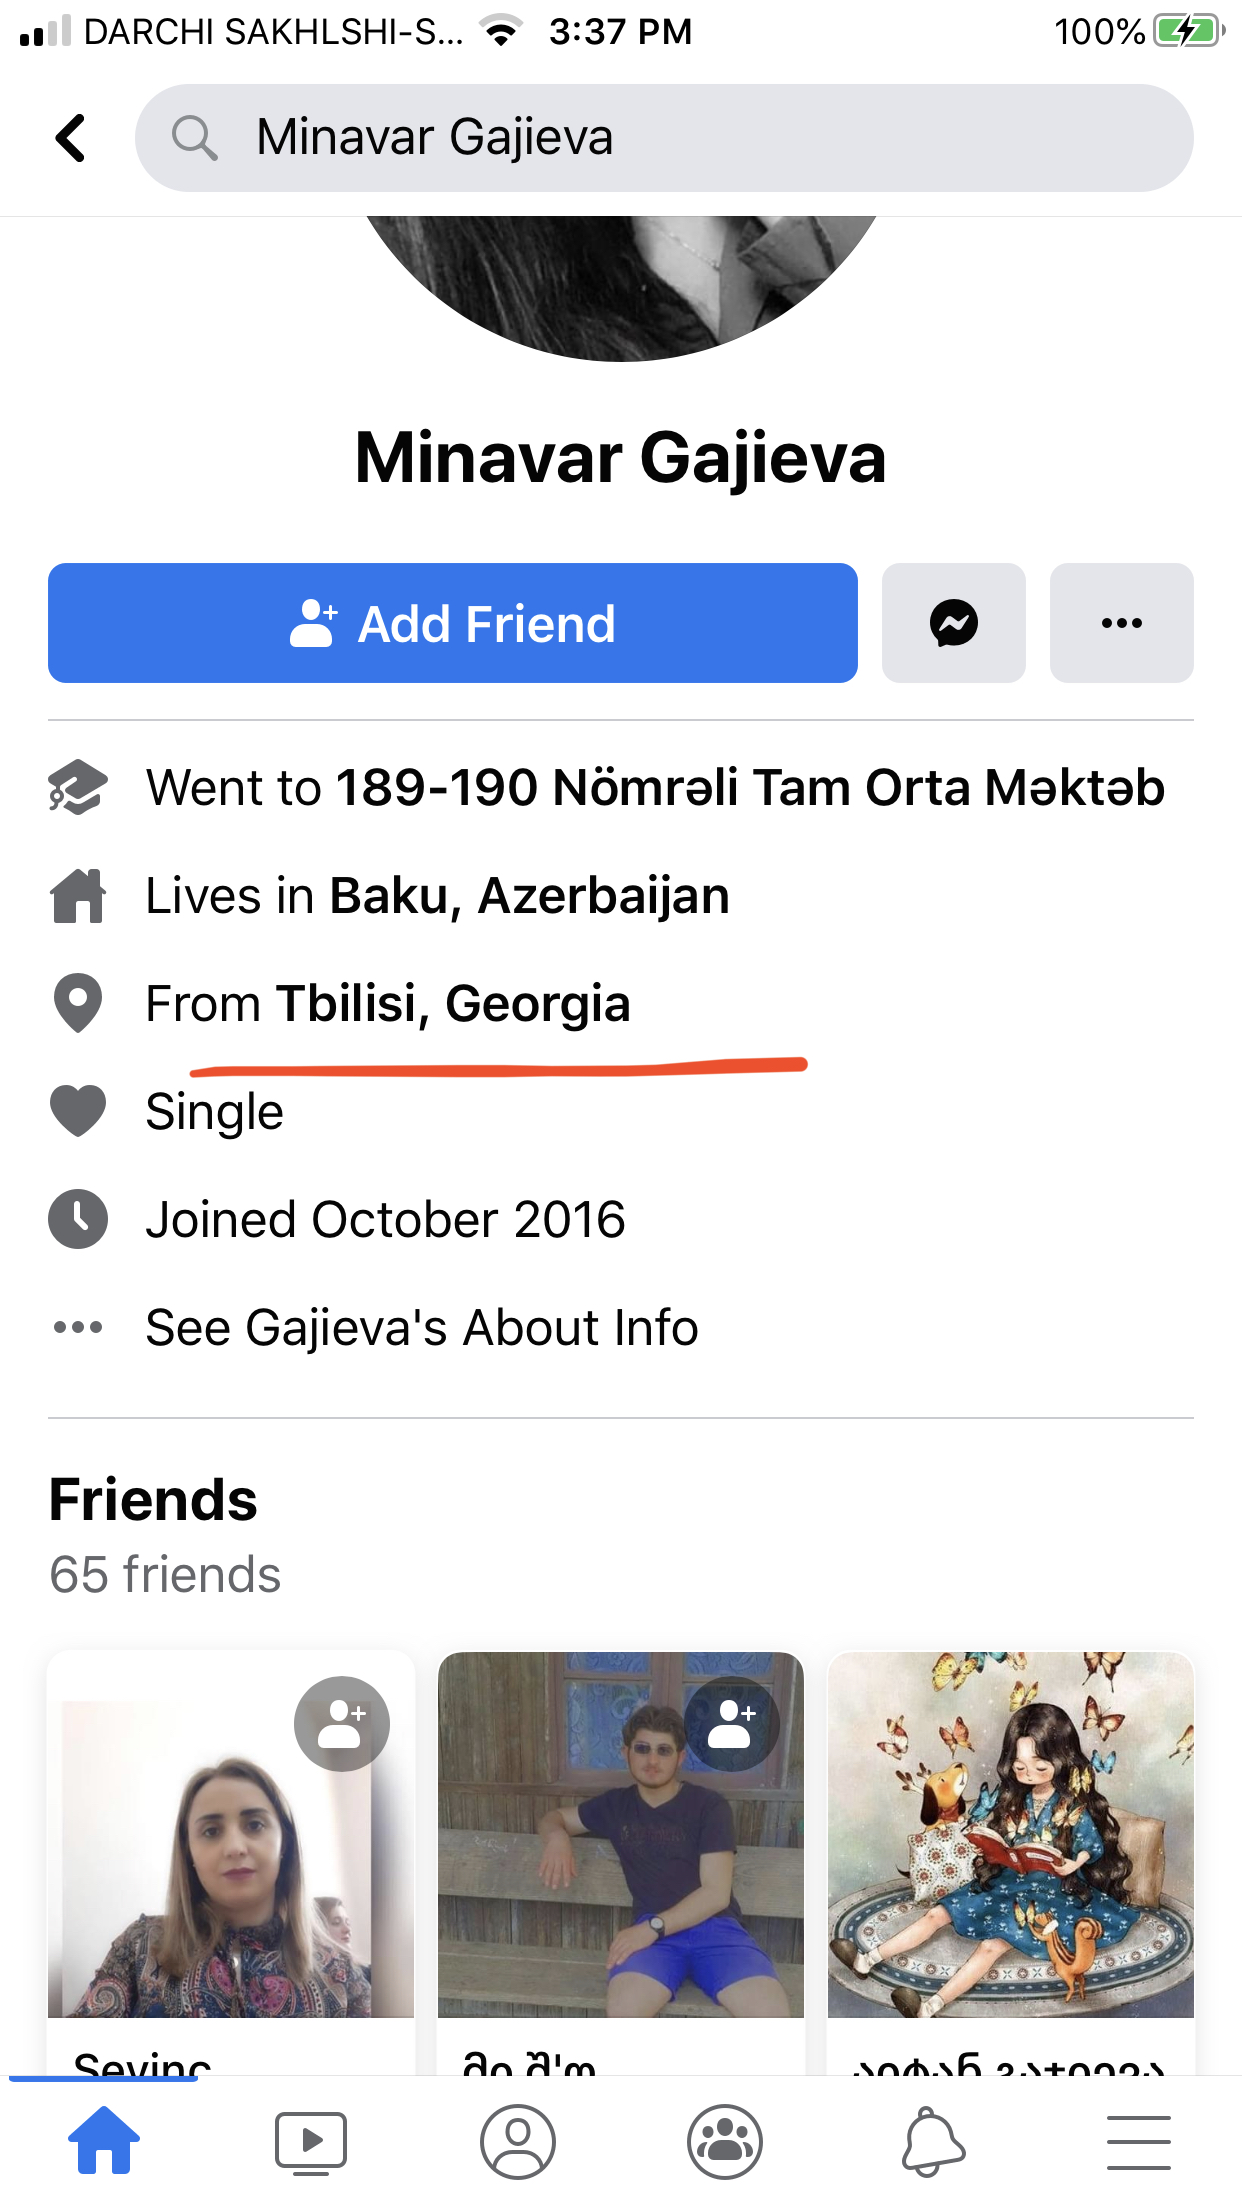Open the illustrated girl reading friend thumbnail
Image resolution: width=1242 pixels, height=2208 pixels.
1010,1834
